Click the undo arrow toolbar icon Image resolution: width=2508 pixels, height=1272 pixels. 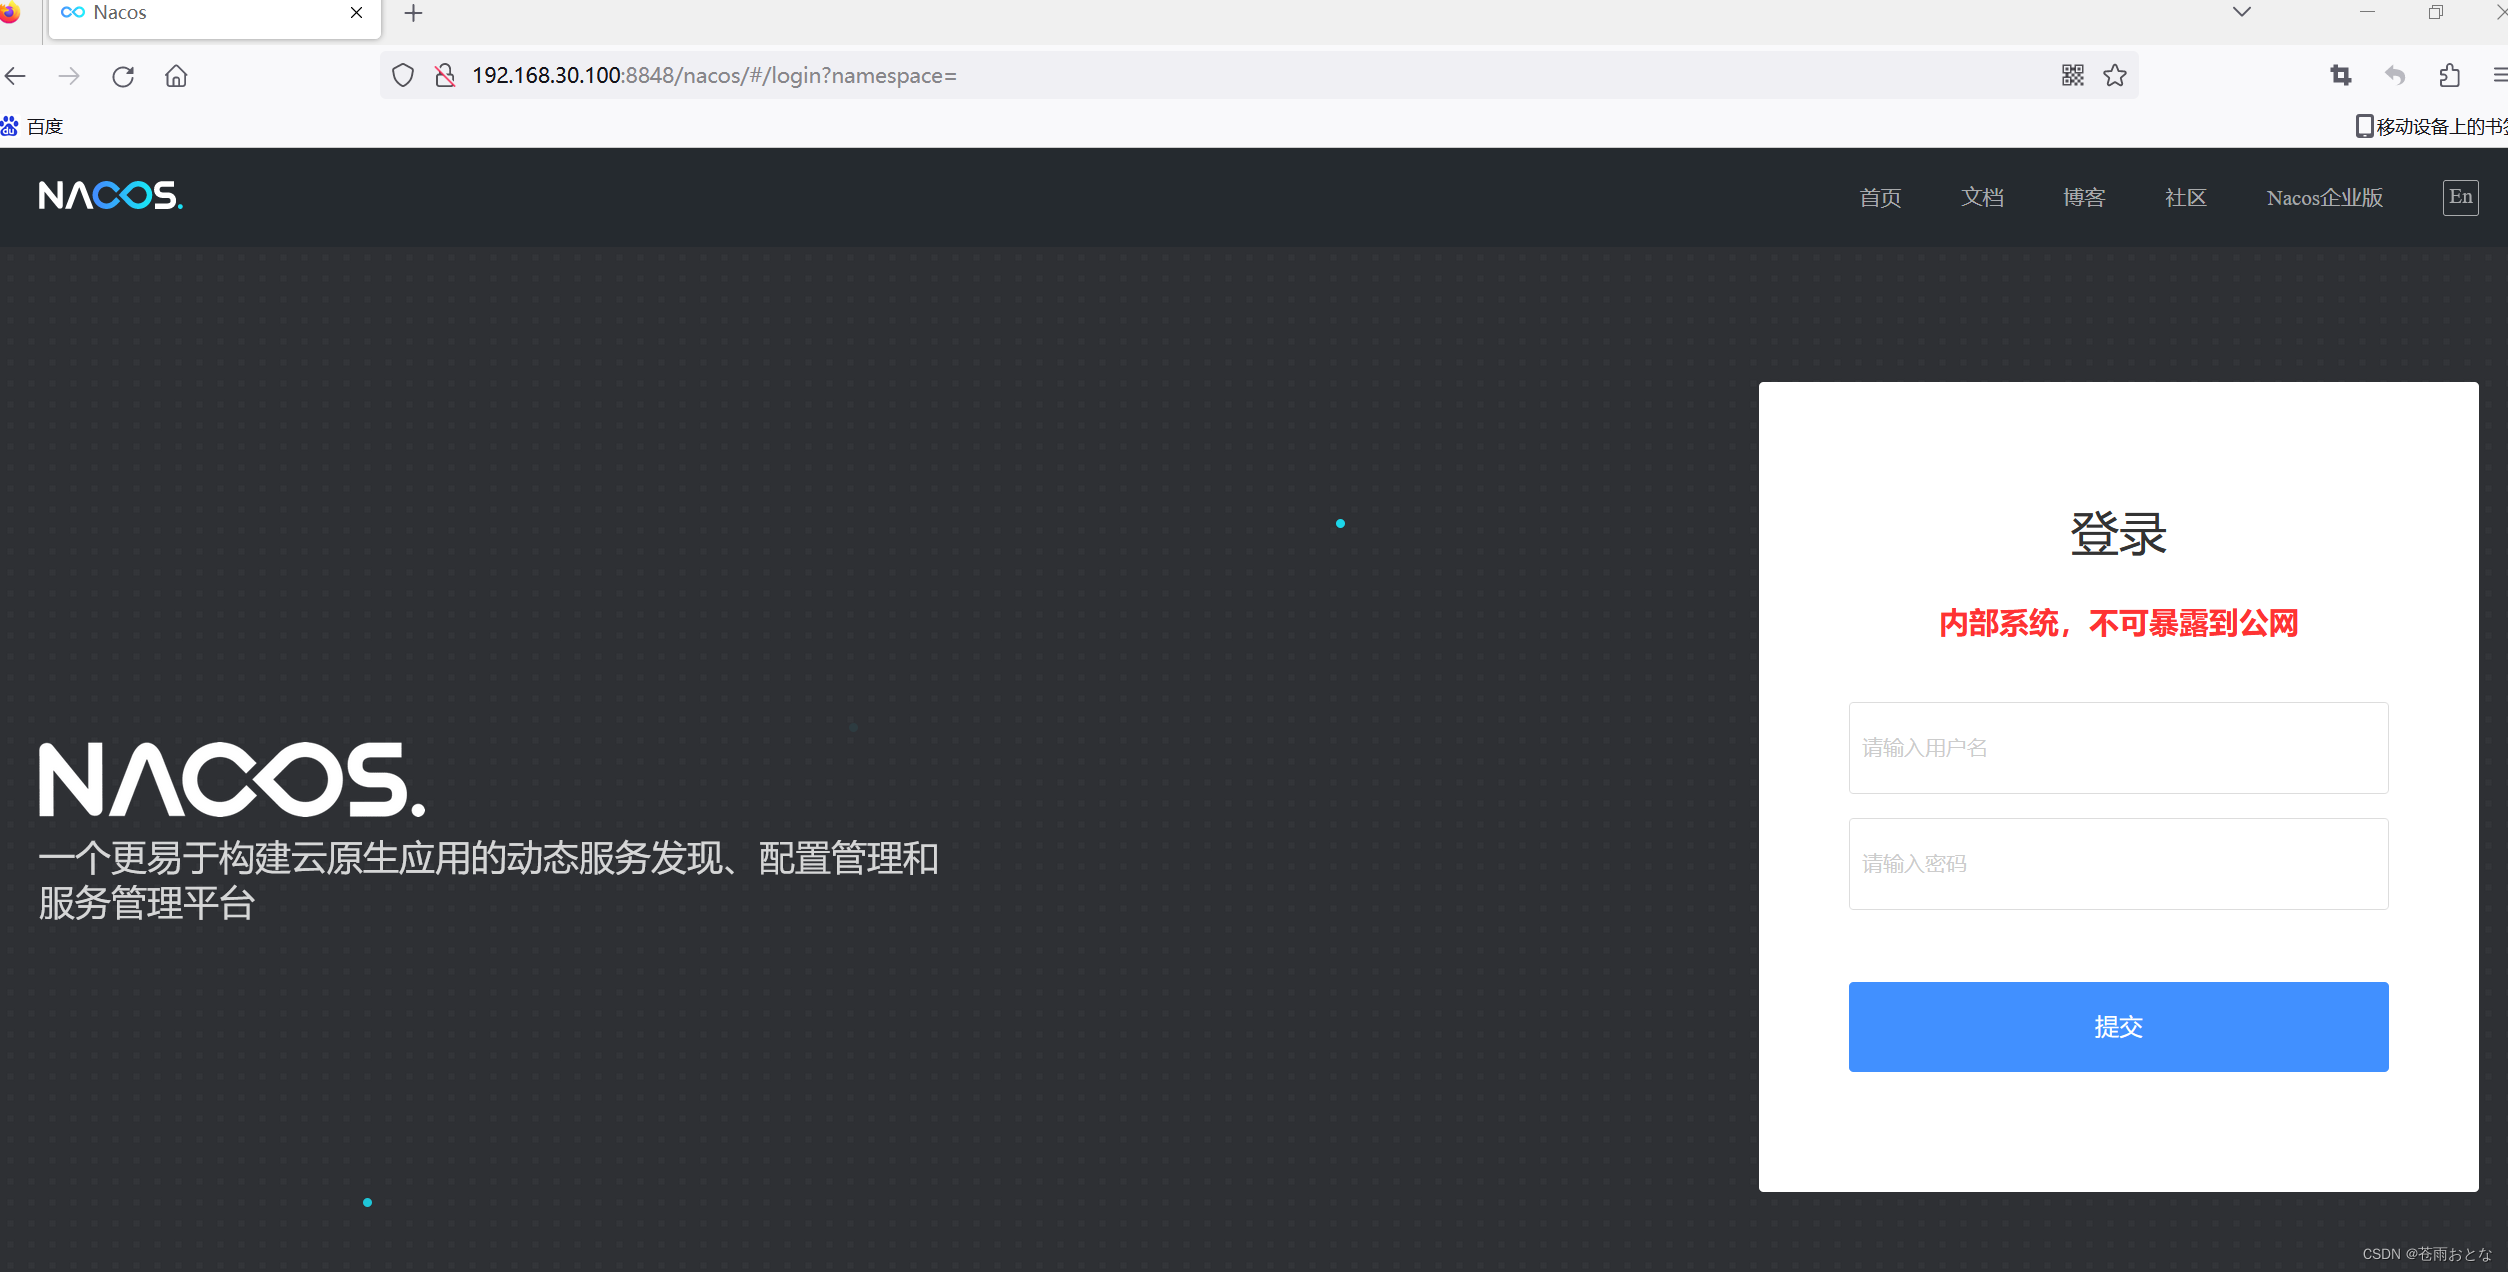coord(2395,75)
